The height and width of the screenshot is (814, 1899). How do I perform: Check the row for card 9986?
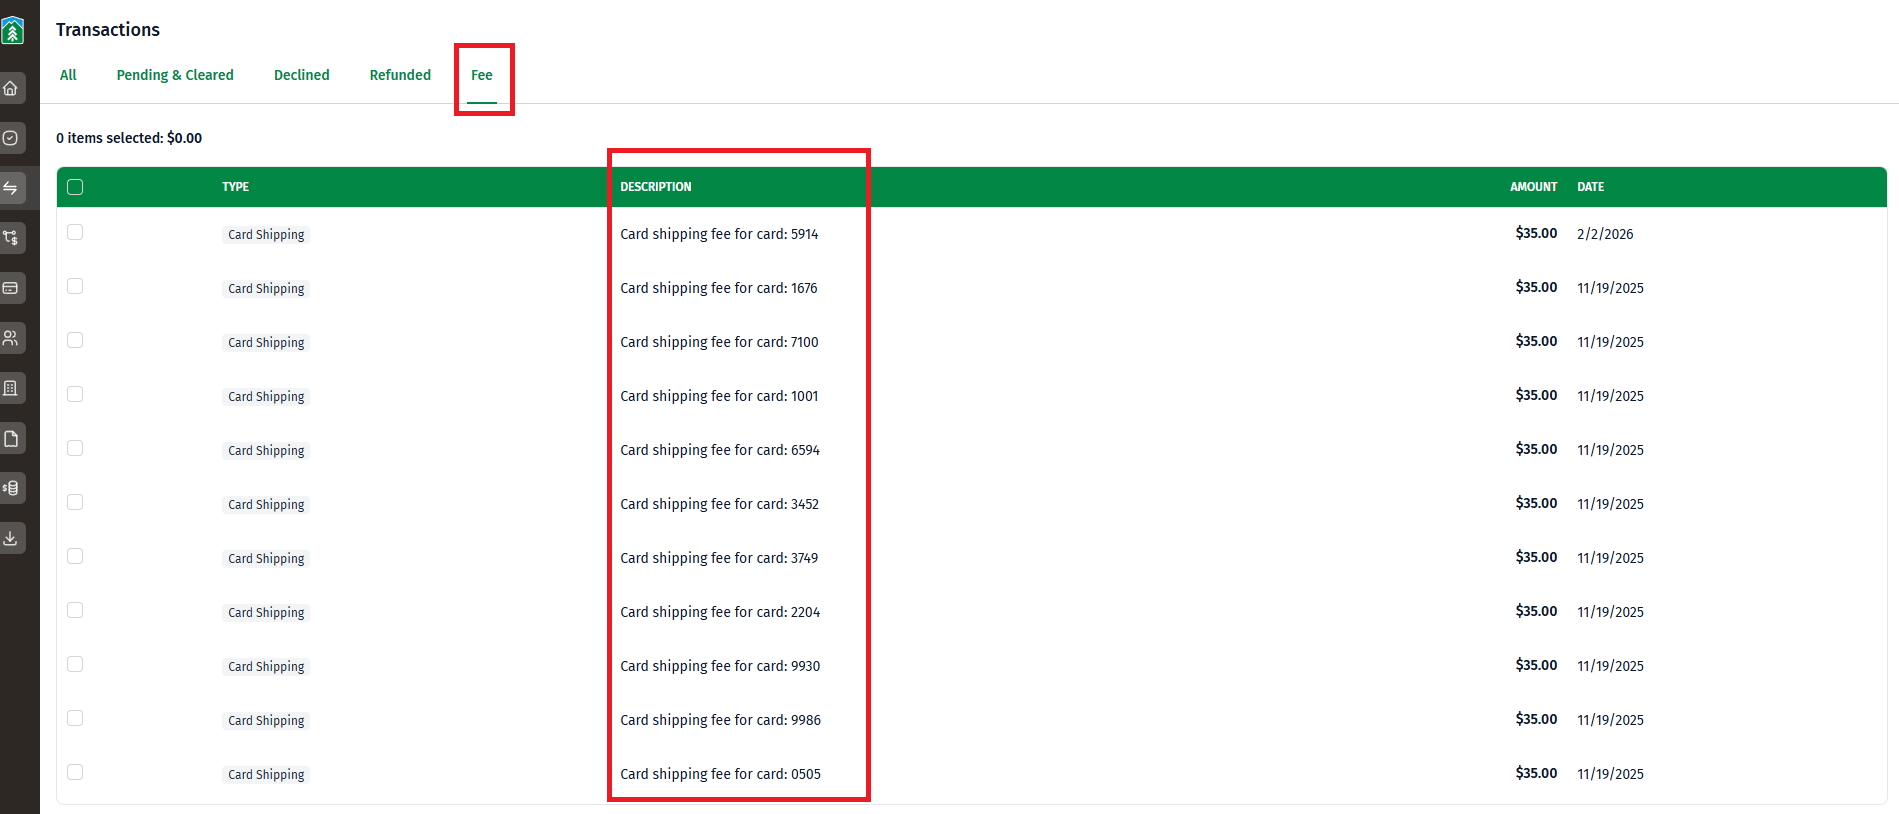click(x=75, y=718)
